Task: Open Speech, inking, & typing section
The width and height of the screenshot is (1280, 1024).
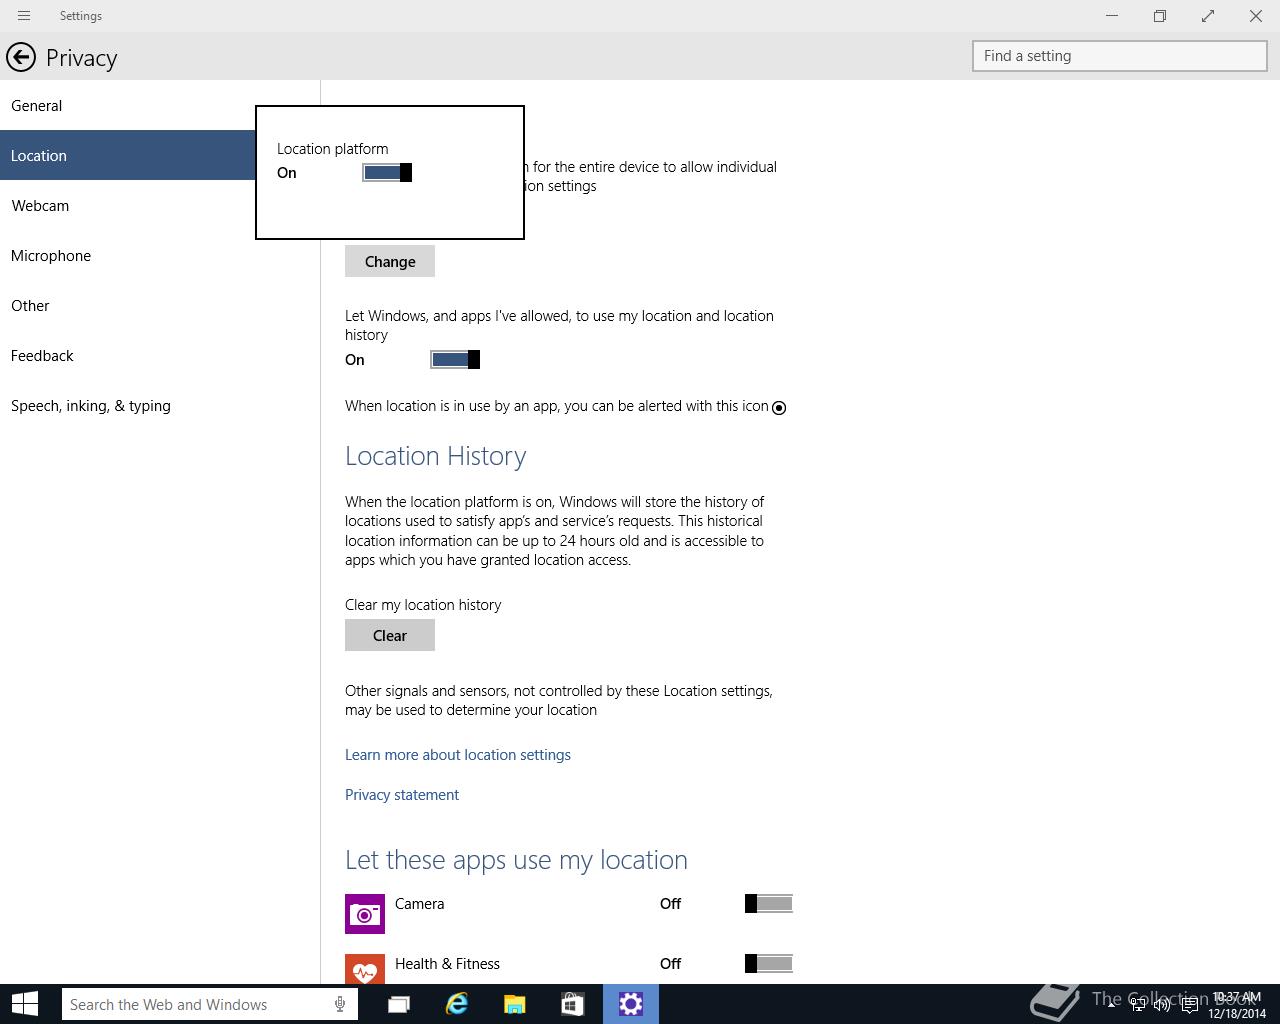Action: (160, 406)
